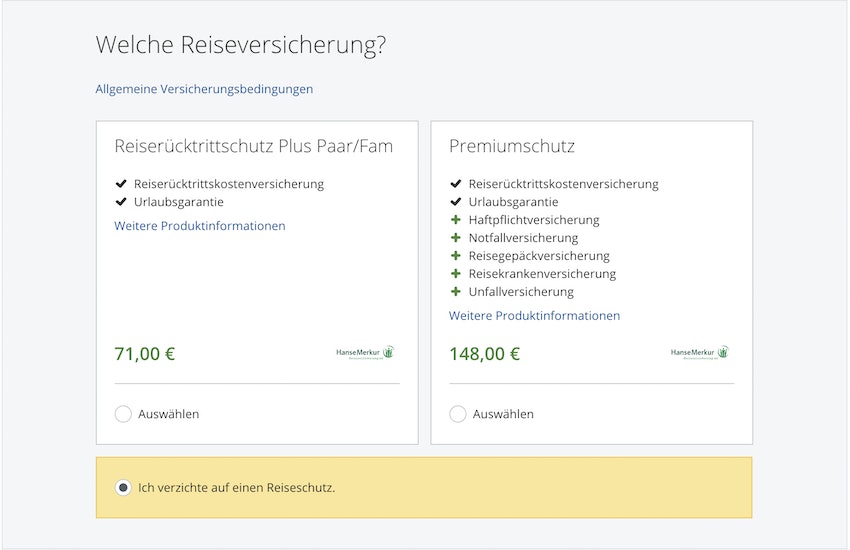Click green plus icon beside Reisegepäckversicherung
The width and height of the screenshot is (850, 550).
point(456,256)
